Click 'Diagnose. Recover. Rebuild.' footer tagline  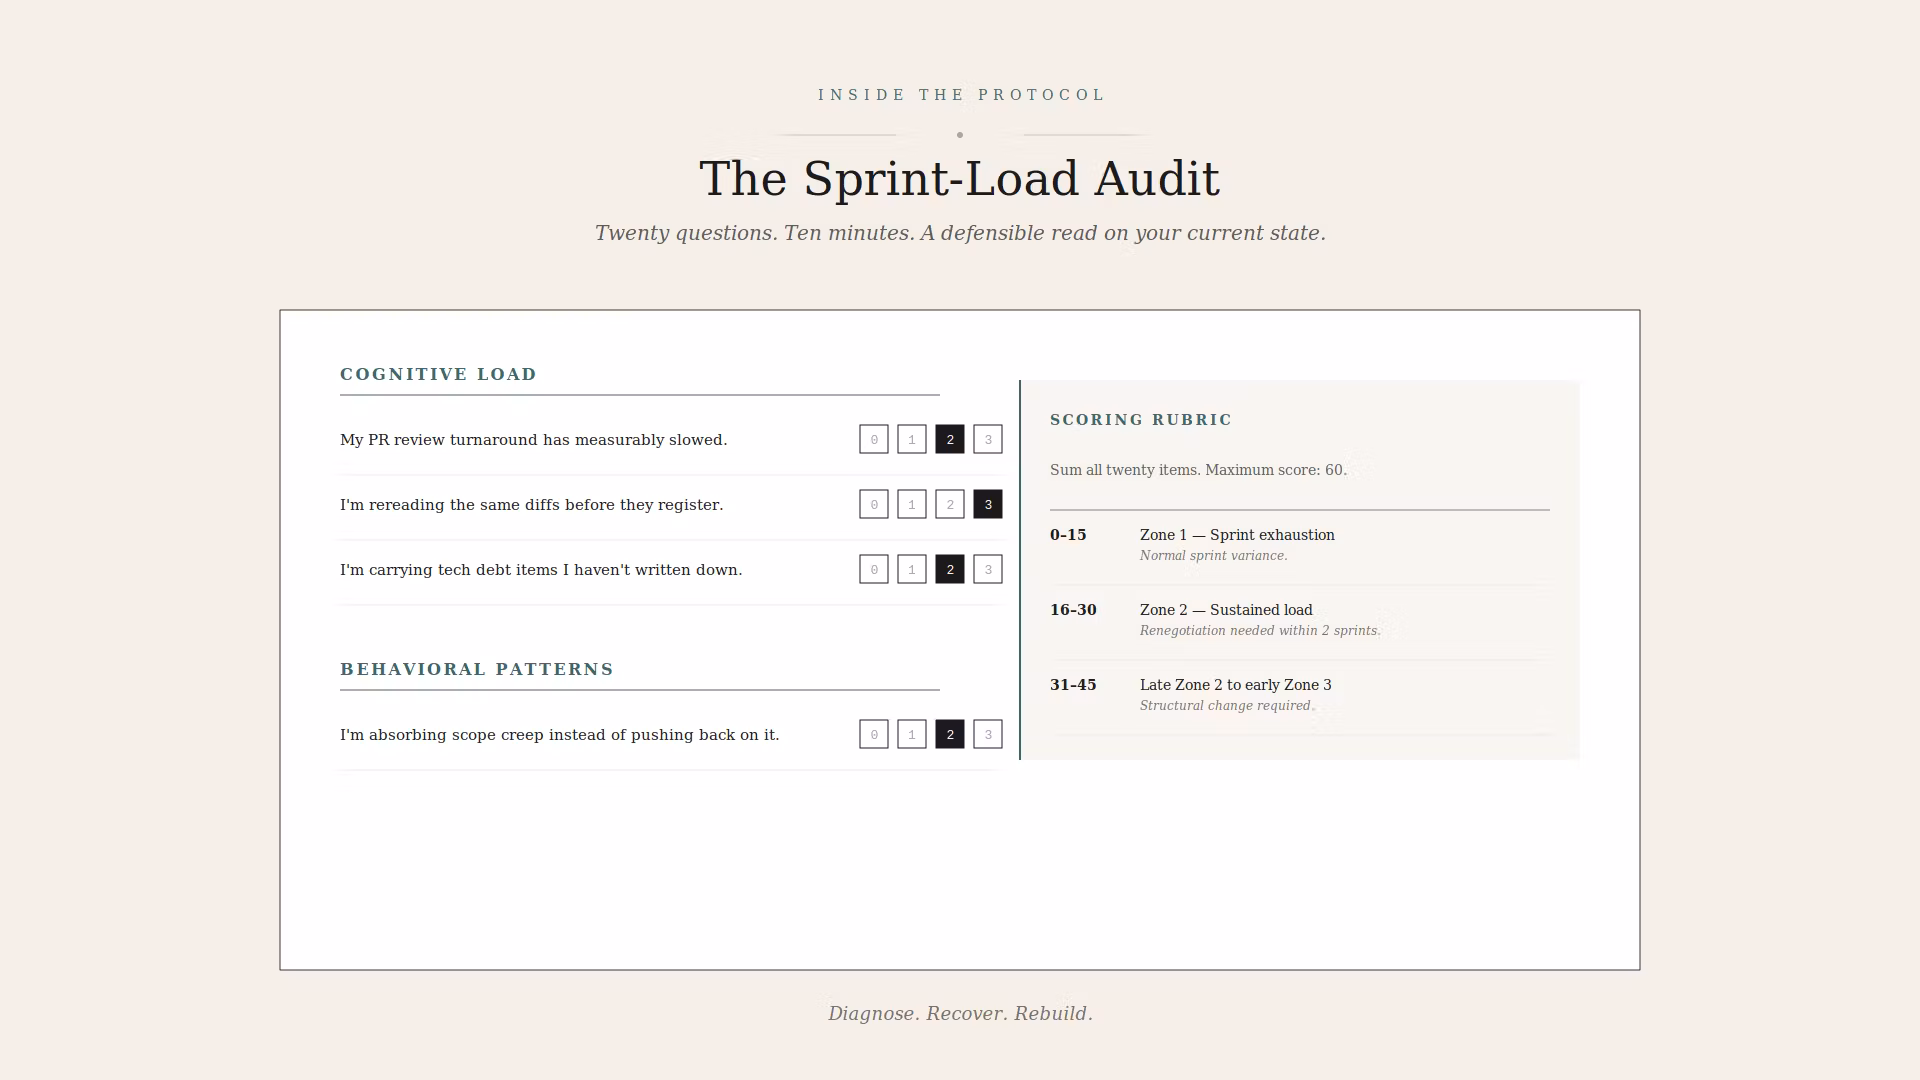[960, 1013]
